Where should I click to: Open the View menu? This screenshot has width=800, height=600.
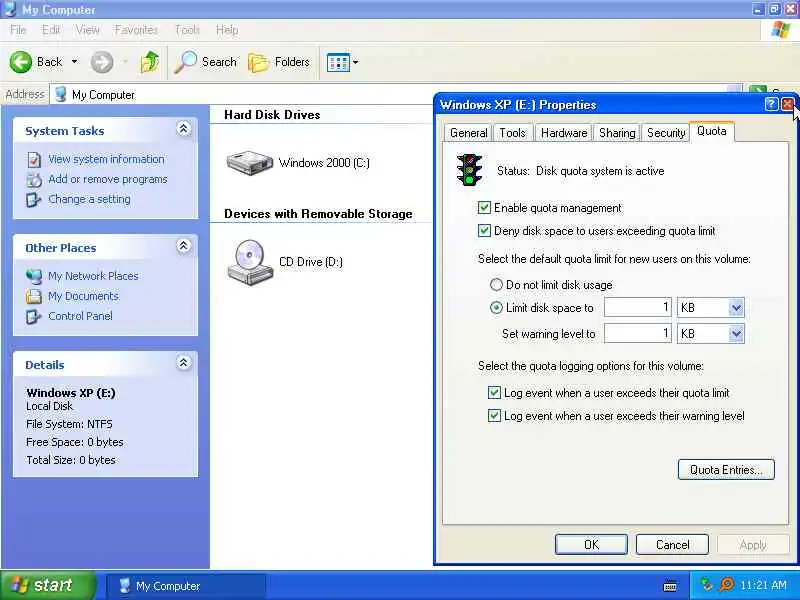point(87,30)
